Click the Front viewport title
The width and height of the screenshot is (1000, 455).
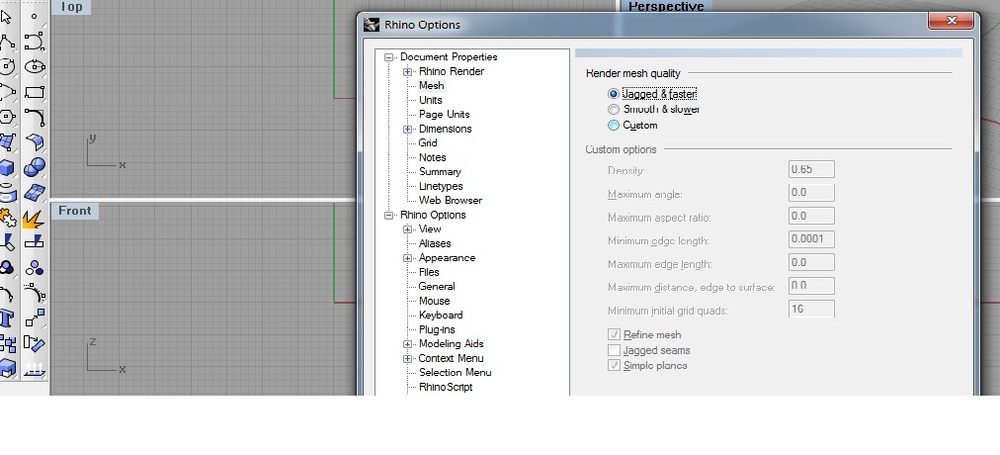pos(75,211)
